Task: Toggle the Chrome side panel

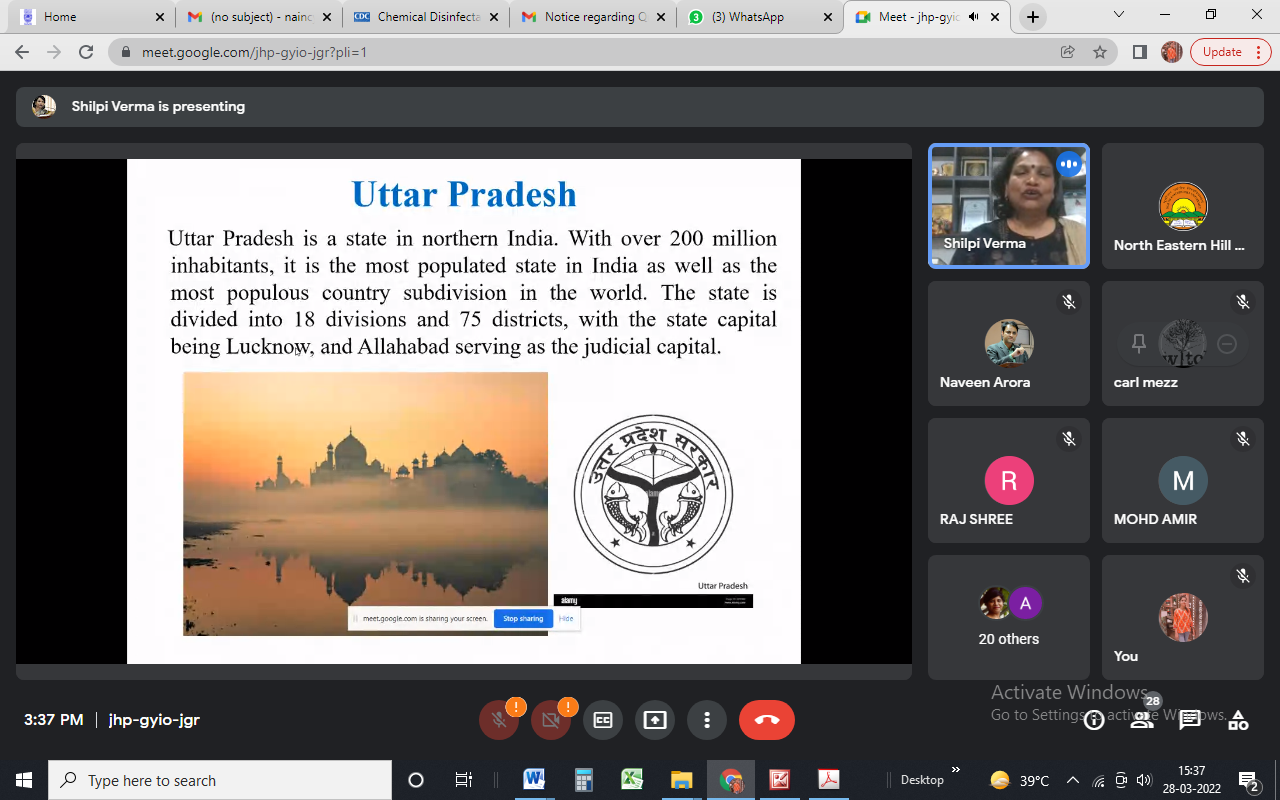Action: coord(1139,52)
